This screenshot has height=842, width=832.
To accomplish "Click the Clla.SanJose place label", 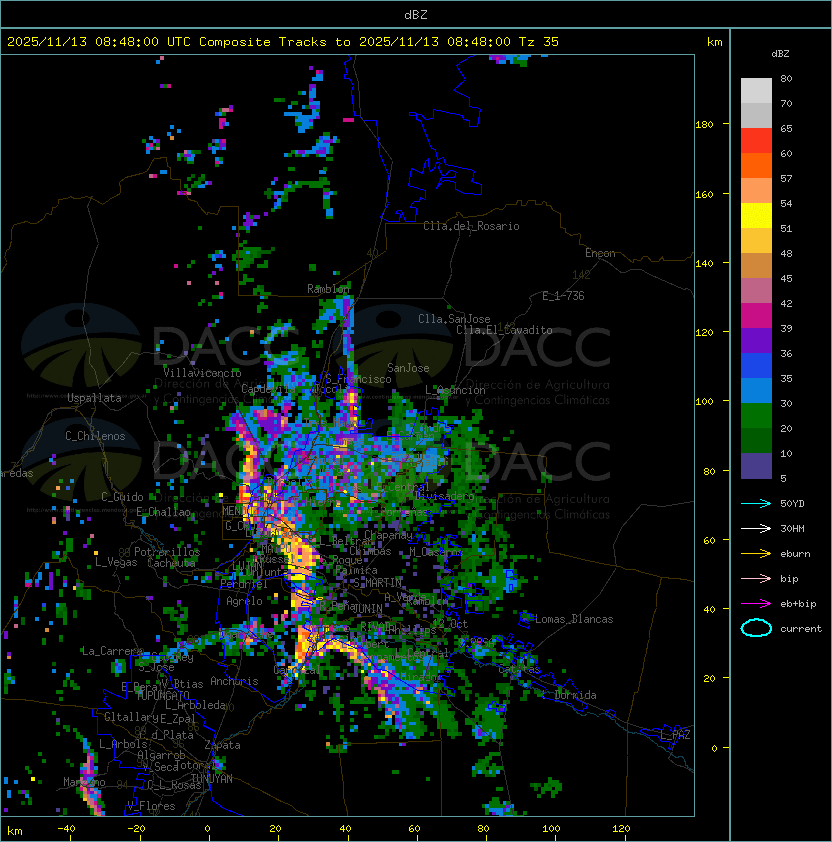I will [x=454, y=319].
